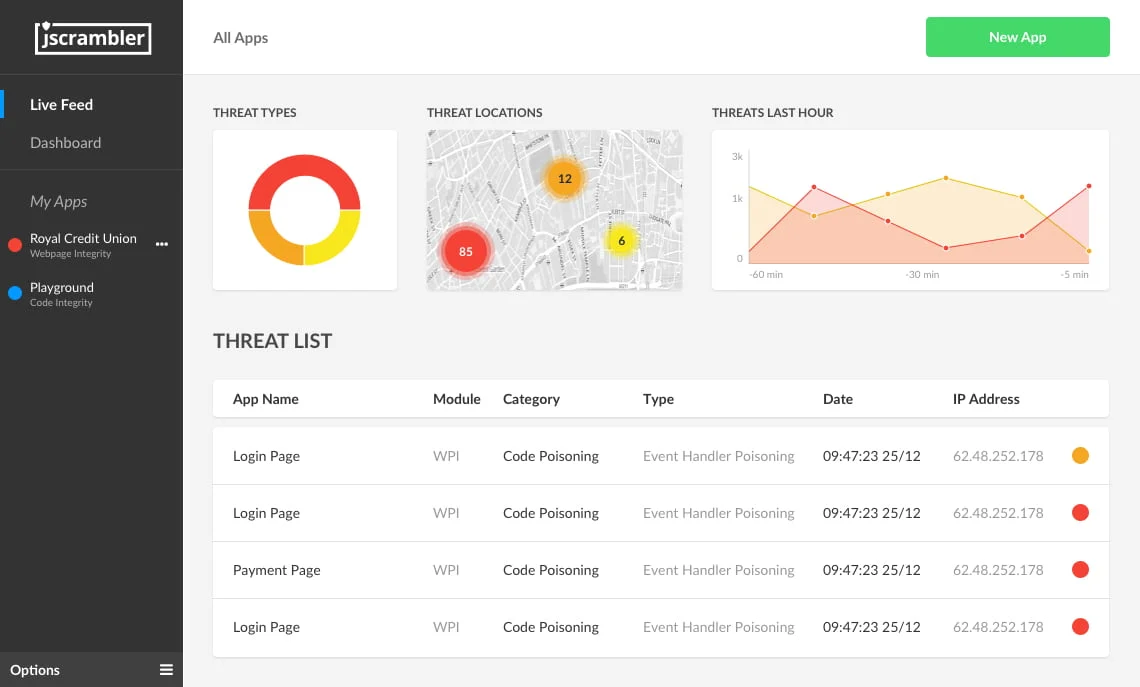Select Live Feed in the sidebar
Image resolution: width=1140 pixels, height=687 pixels.
pyautogui.click(x=61, y=105)
